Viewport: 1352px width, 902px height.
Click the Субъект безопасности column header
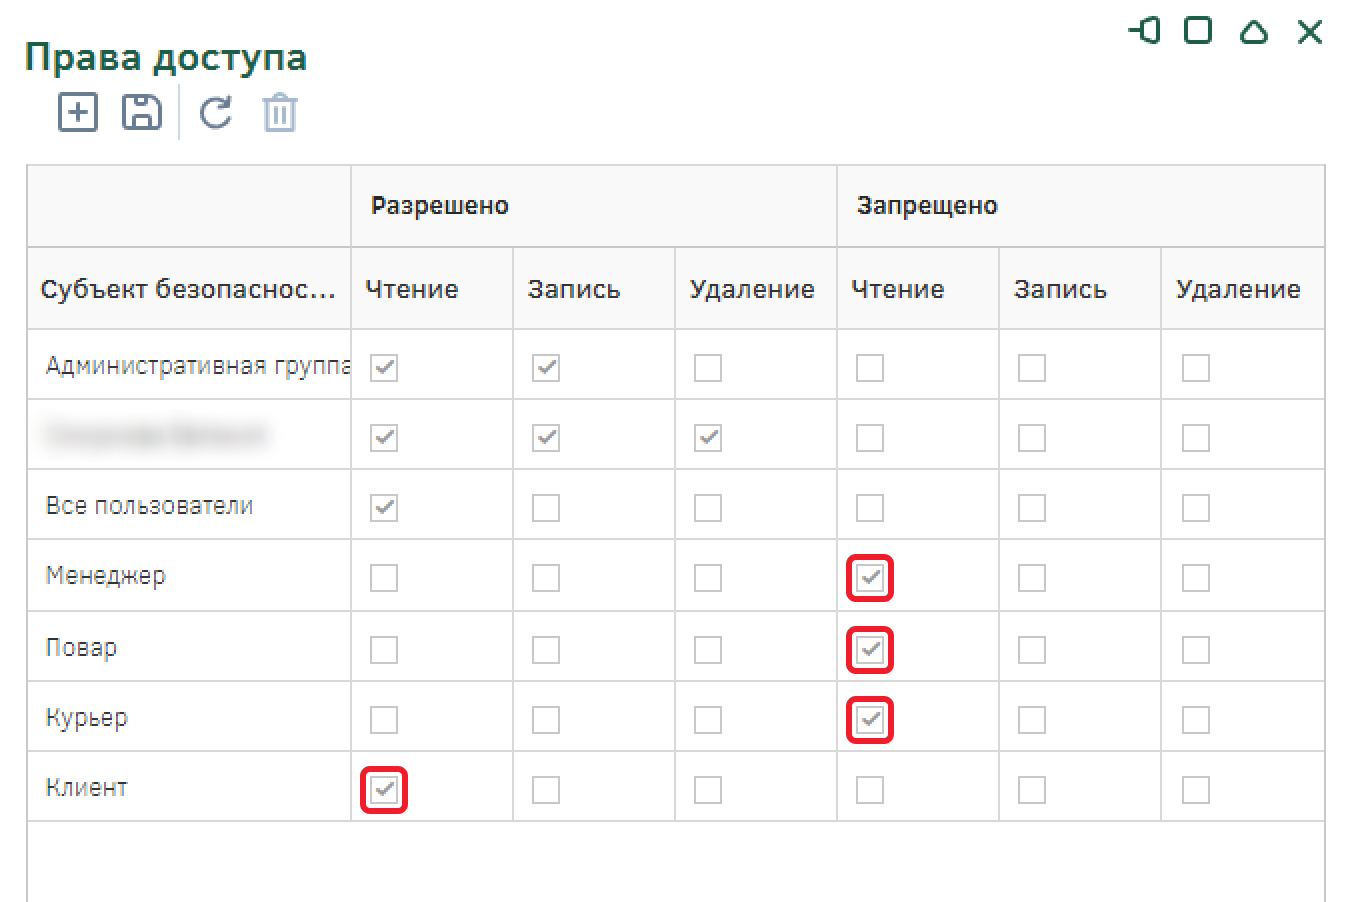click(188, 289)
